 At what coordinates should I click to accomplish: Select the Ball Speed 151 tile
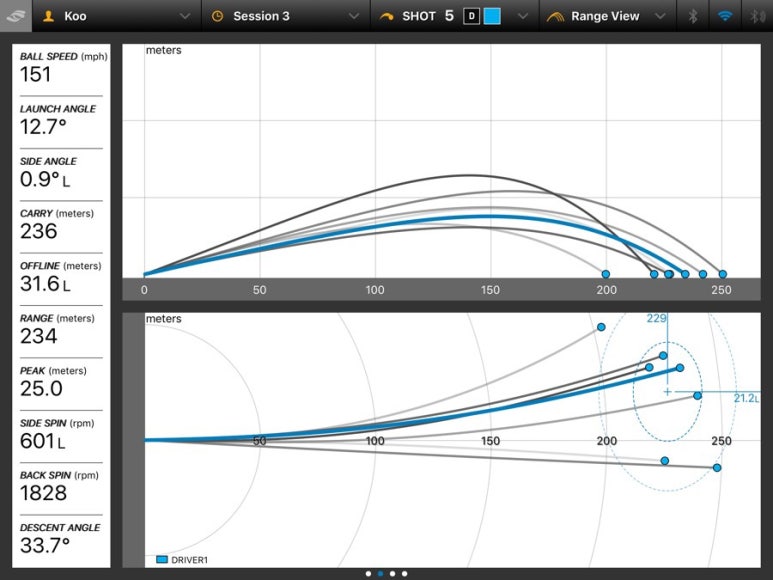[61, 69]
